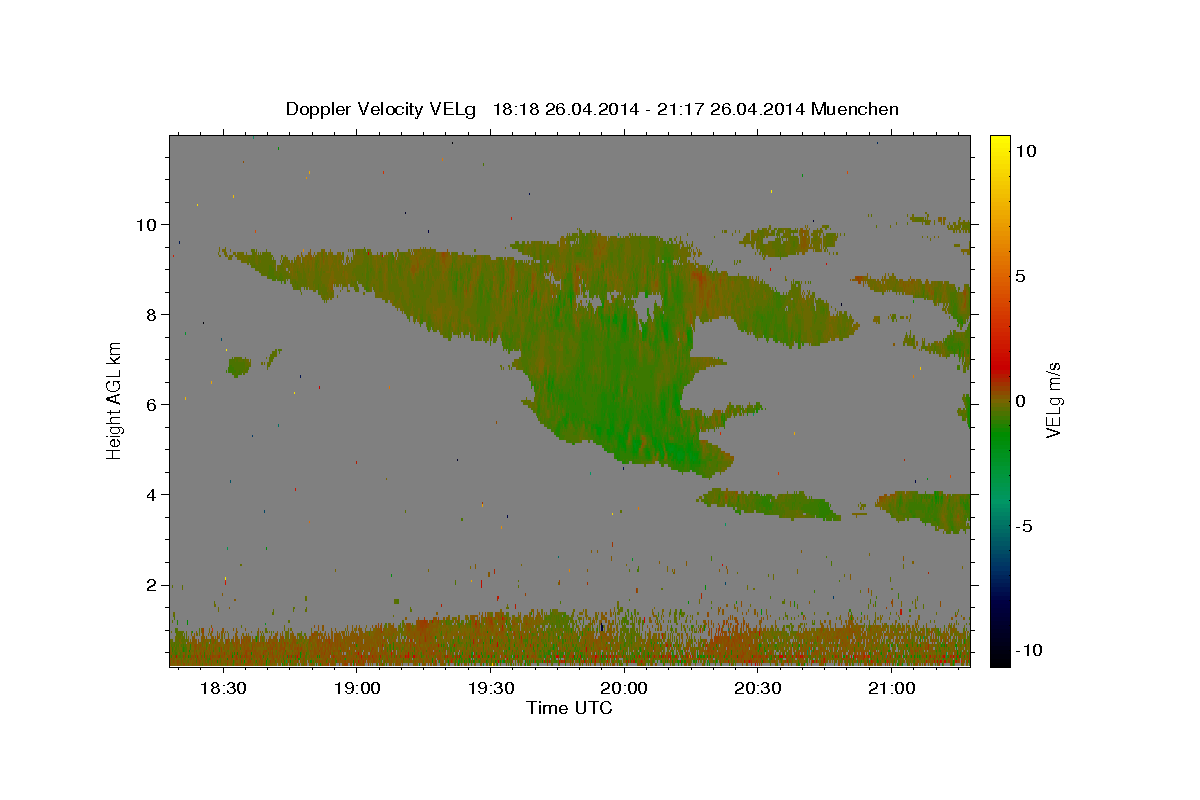Image resolution: width=1200 pixels, height=800 pixels.
Task: Click the '18:30' time axis label
Action: tap(223, 689)
